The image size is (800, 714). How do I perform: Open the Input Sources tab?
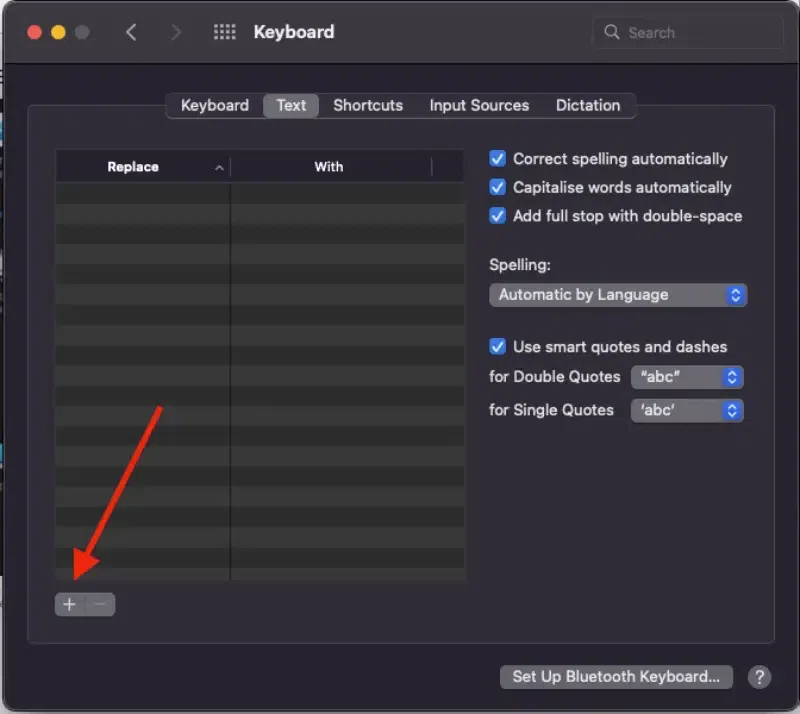click(x=479, y=105)
